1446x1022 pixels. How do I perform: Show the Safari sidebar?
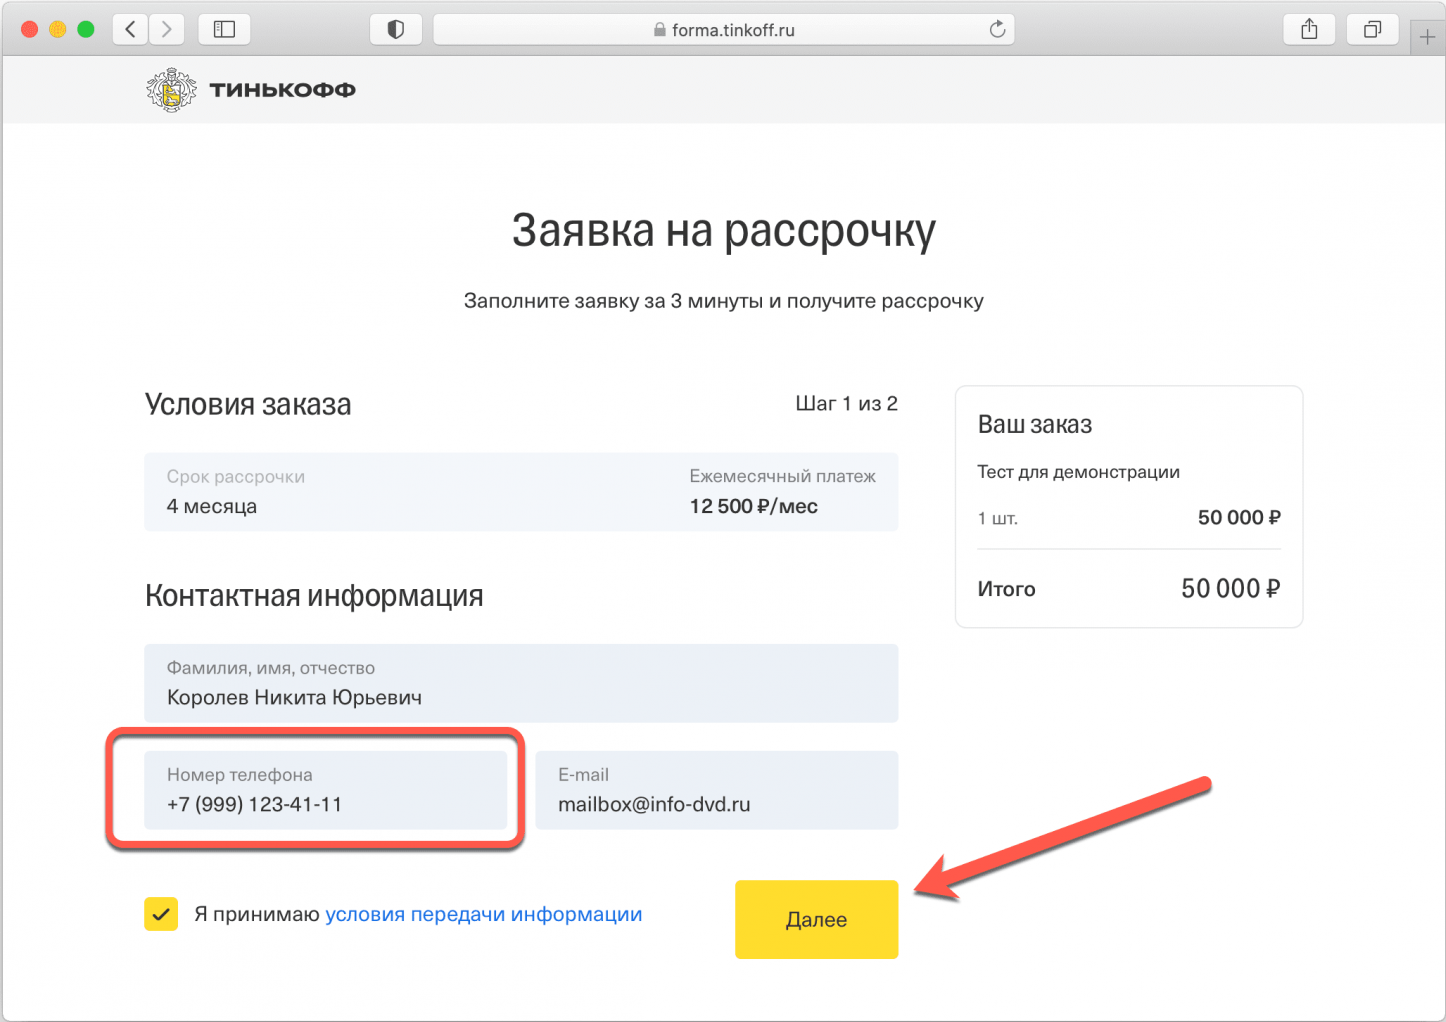point(224,30)
